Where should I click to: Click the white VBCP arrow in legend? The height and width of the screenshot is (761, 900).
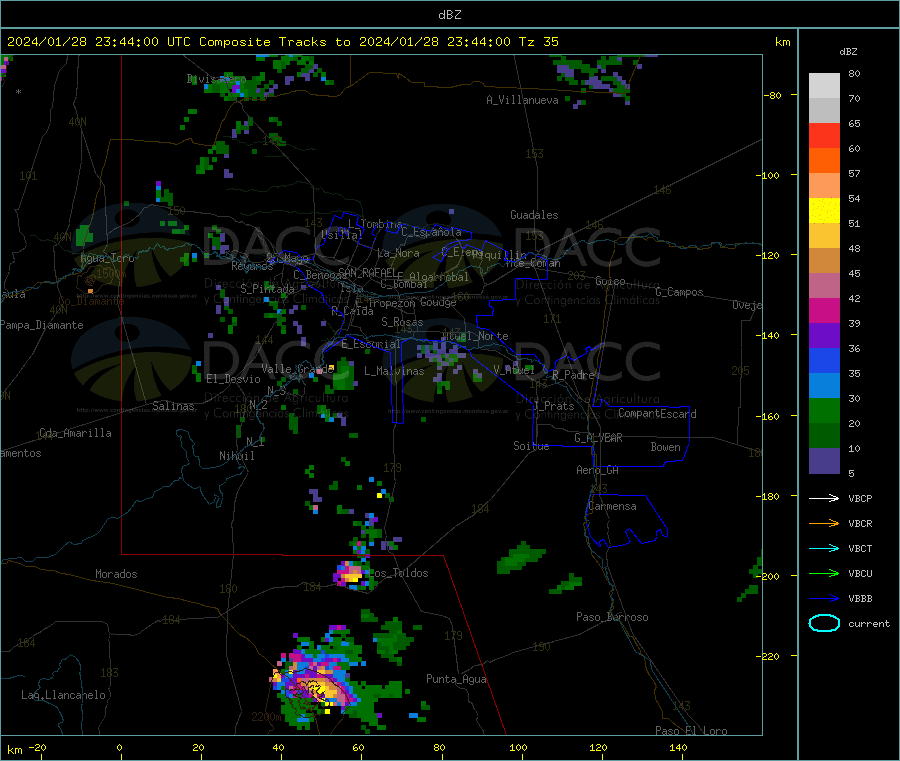(824, 498)
